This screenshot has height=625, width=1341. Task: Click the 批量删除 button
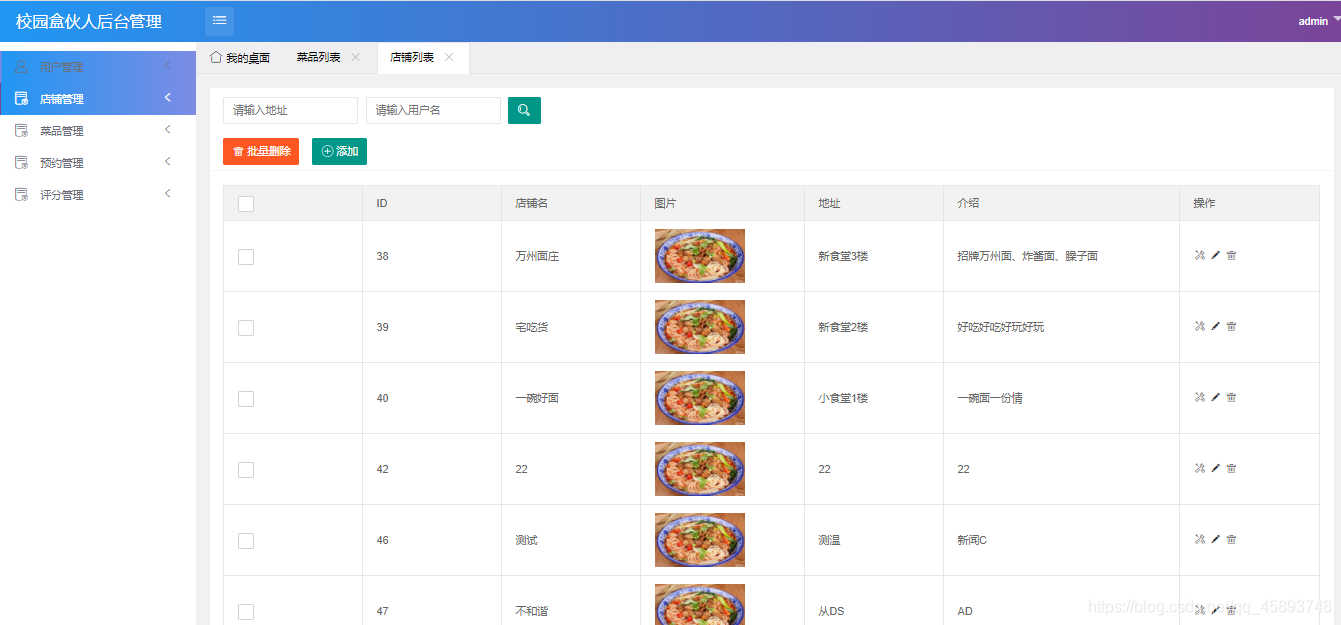point(261,151)
